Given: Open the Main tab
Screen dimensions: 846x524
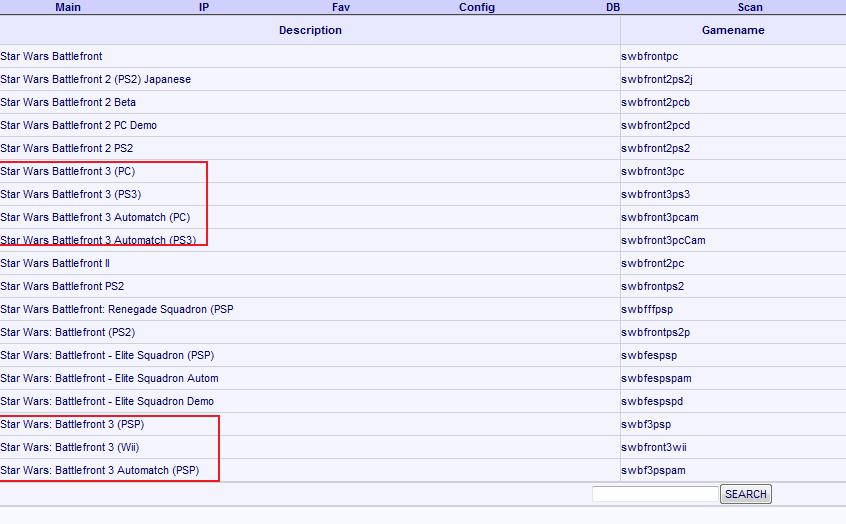Looking at the screenshot, I should [68, 7].
